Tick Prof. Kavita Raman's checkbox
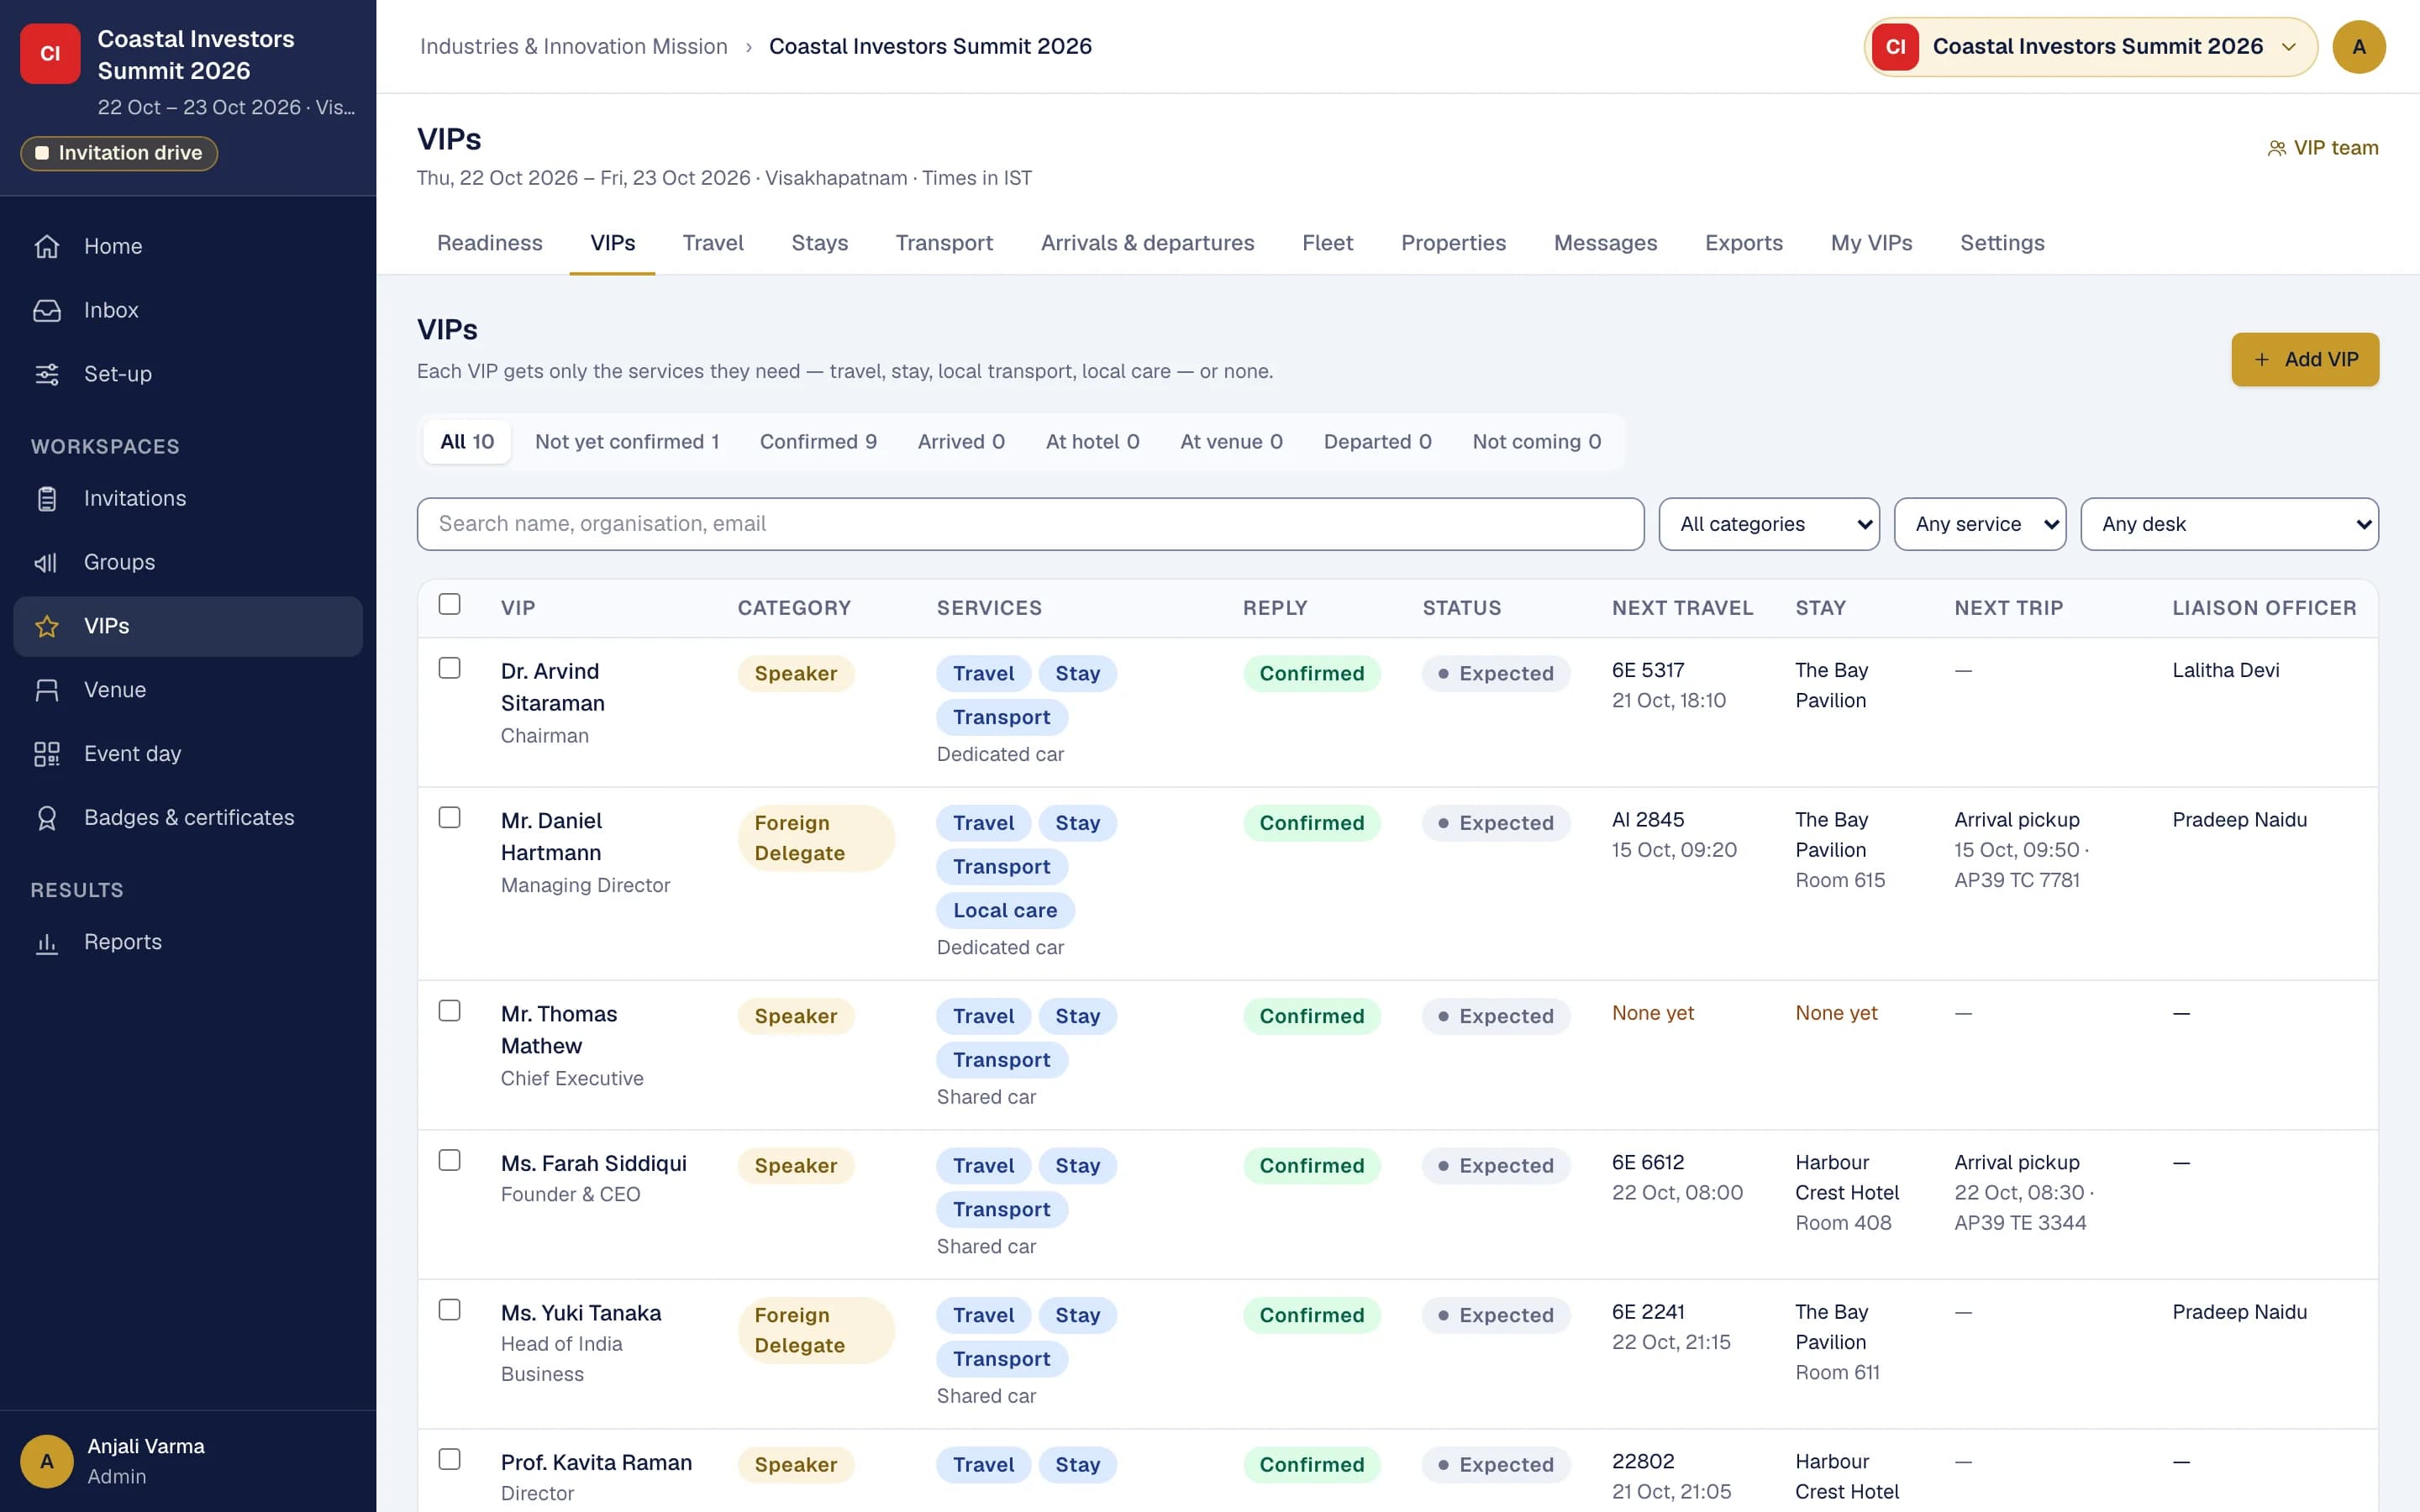This screenshot has height=1512, width=2420. coord(450,1459)
